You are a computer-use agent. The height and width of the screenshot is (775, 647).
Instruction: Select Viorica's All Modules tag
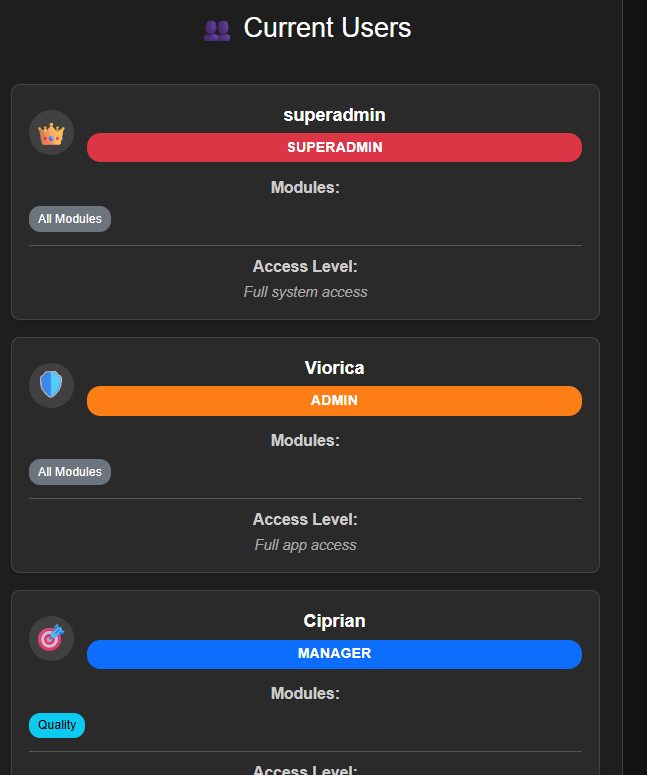pos(70,472)
